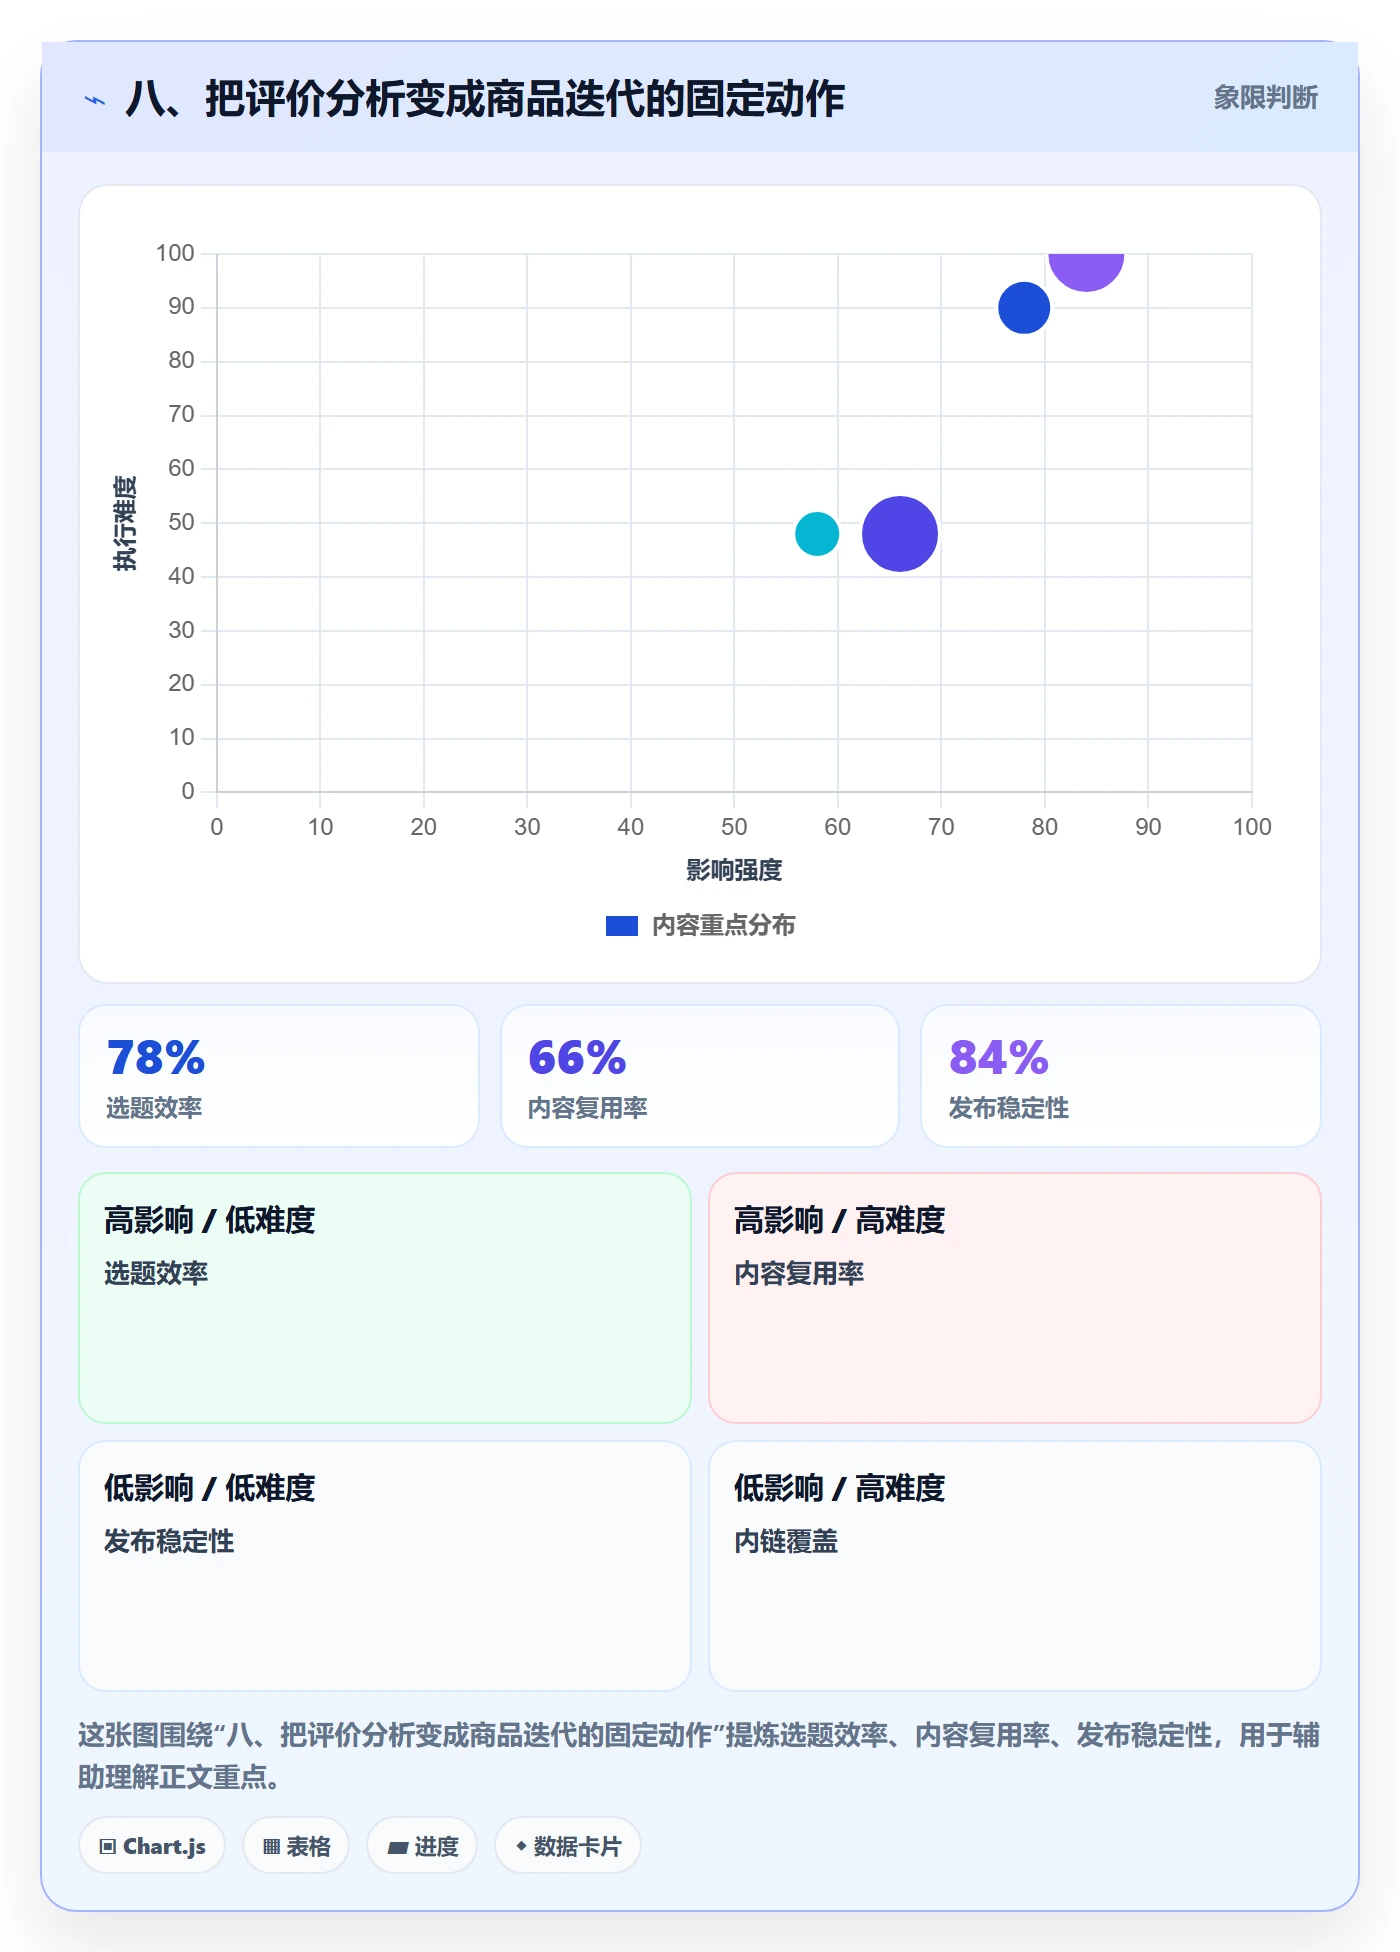Select the indigo bubble near 66 impact
The height and width of the screenshot is (1952, 1400).
pyautogui.click(x=900, y=534)
